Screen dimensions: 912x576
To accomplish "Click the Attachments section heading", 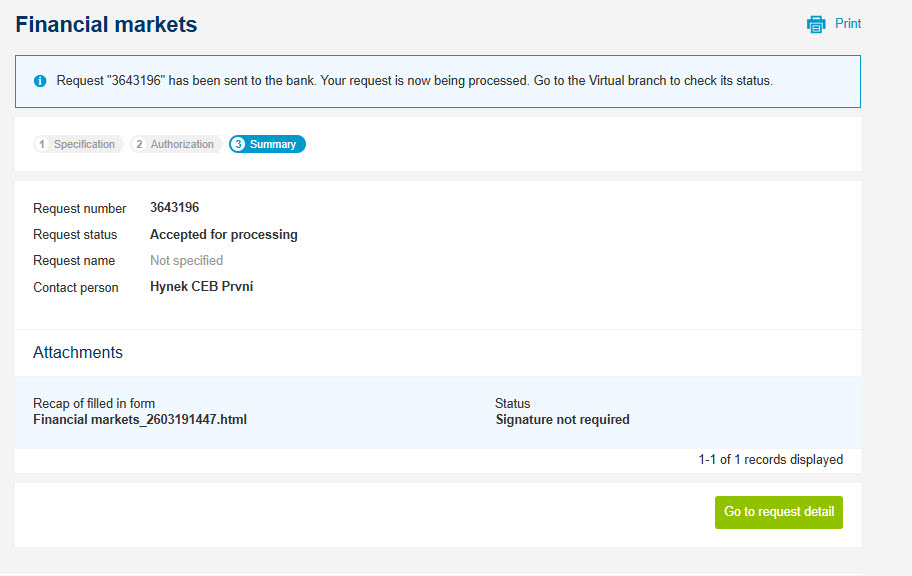I will [x=78, y=353].
